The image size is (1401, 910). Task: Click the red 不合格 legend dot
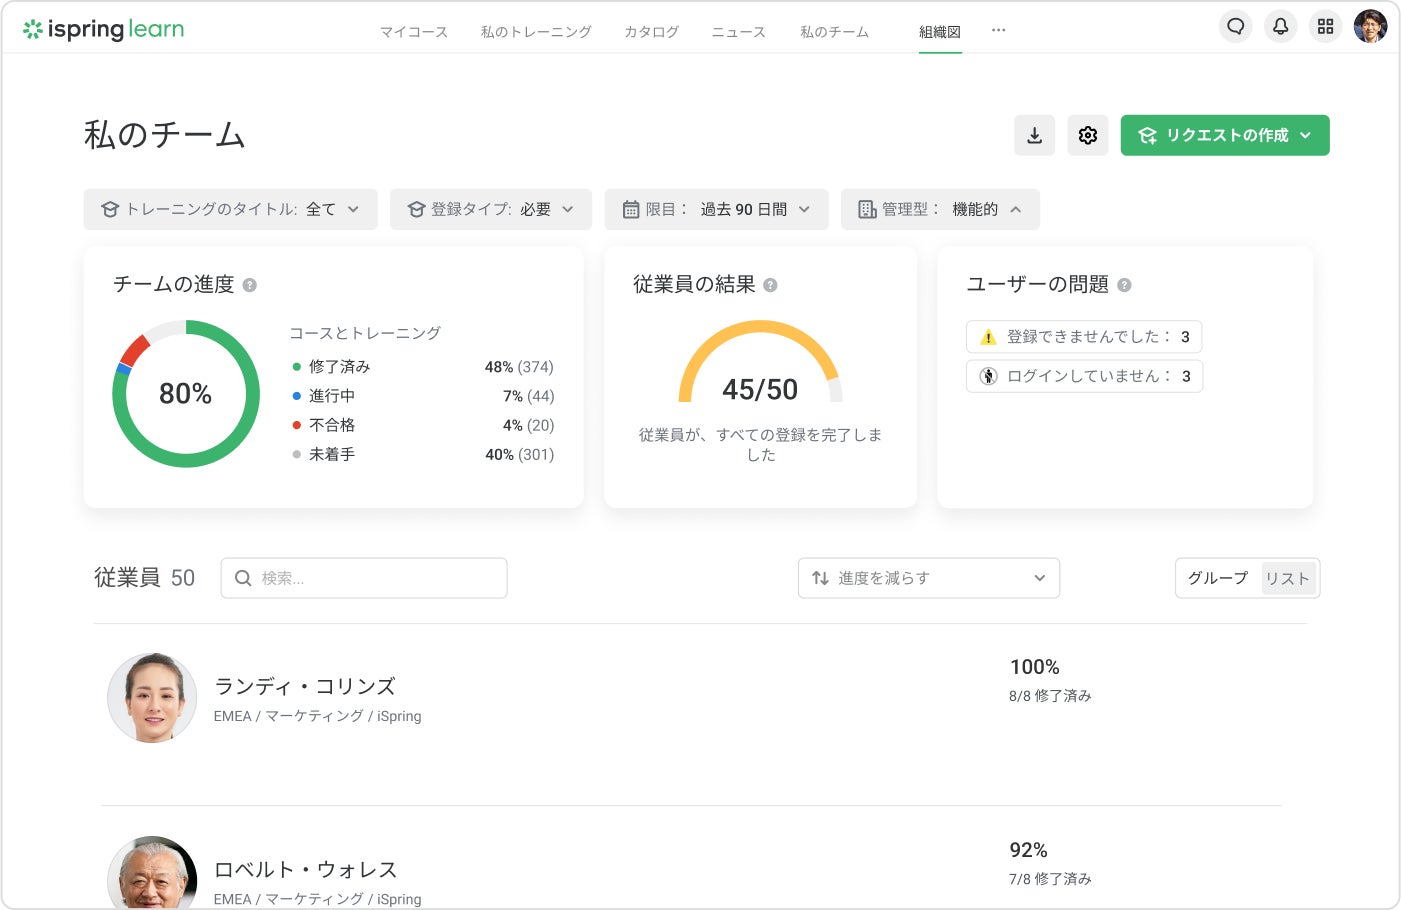[x=296, y=425]
